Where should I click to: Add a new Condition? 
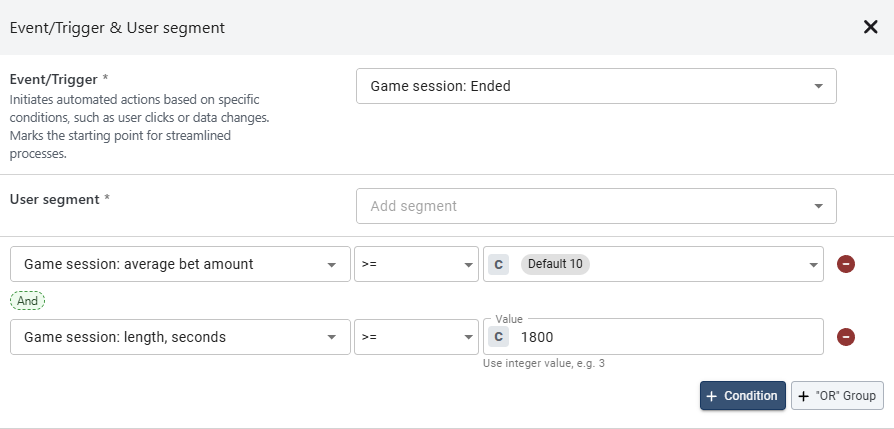(742, 396)
